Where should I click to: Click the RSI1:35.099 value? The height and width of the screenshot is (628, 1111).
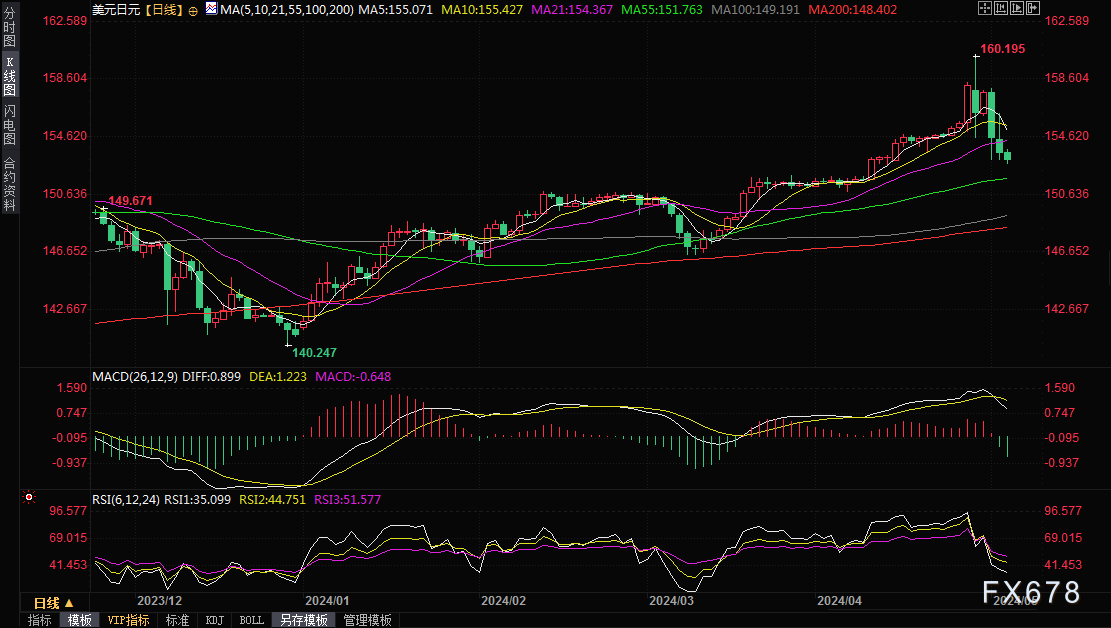[x=198, y=499]
